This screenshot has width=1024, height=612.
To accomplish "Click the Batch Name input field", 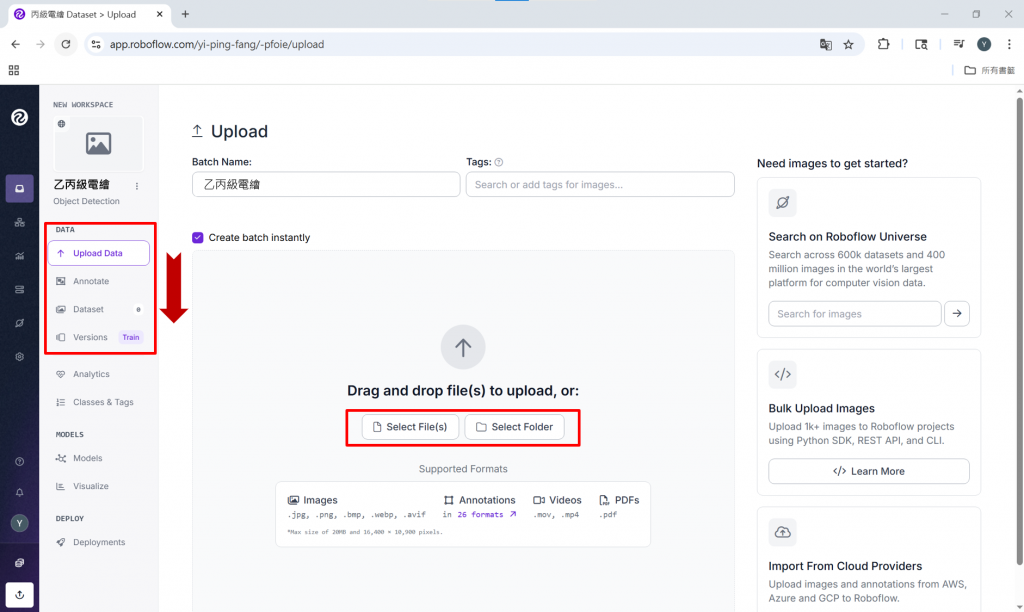I will pos(326,185).
